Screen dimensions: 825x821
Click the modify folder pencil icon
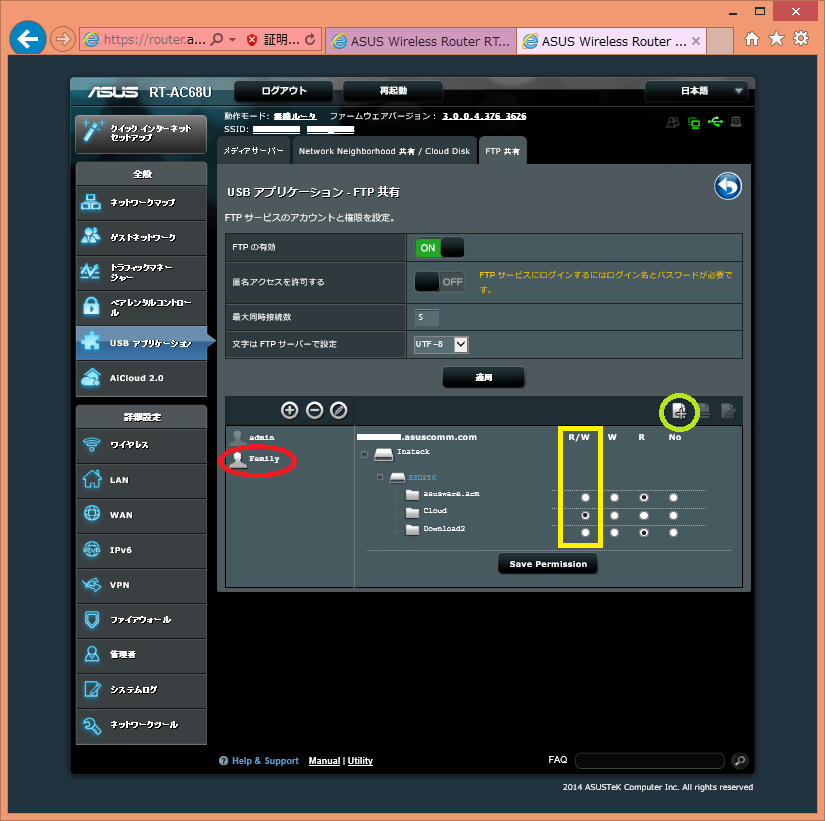click(x=728, y=410)
